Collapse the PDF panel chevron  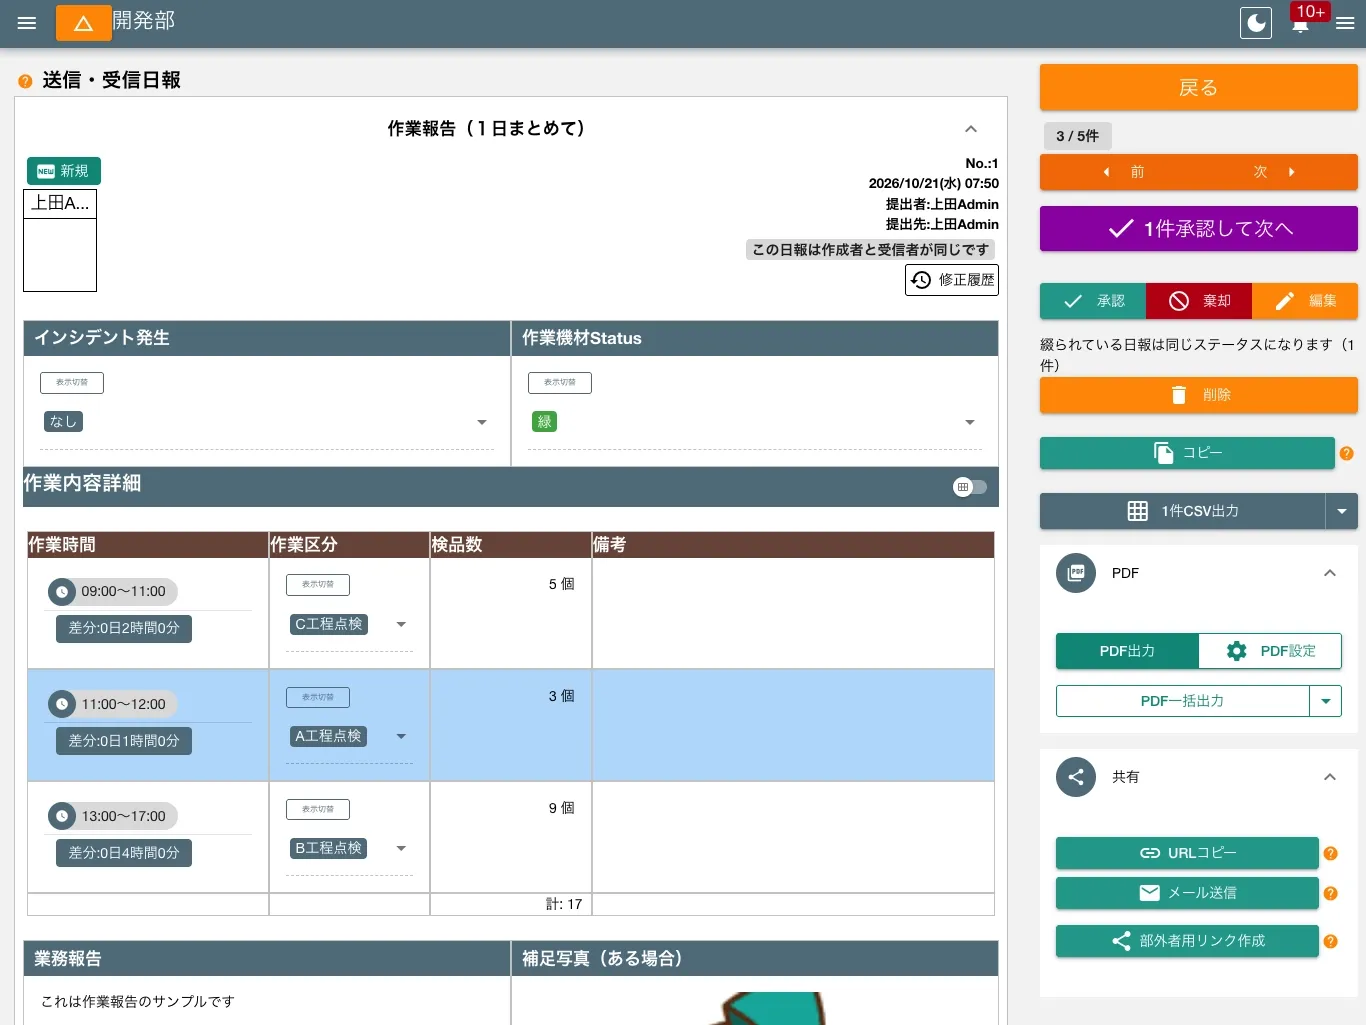click(1330, 573)
